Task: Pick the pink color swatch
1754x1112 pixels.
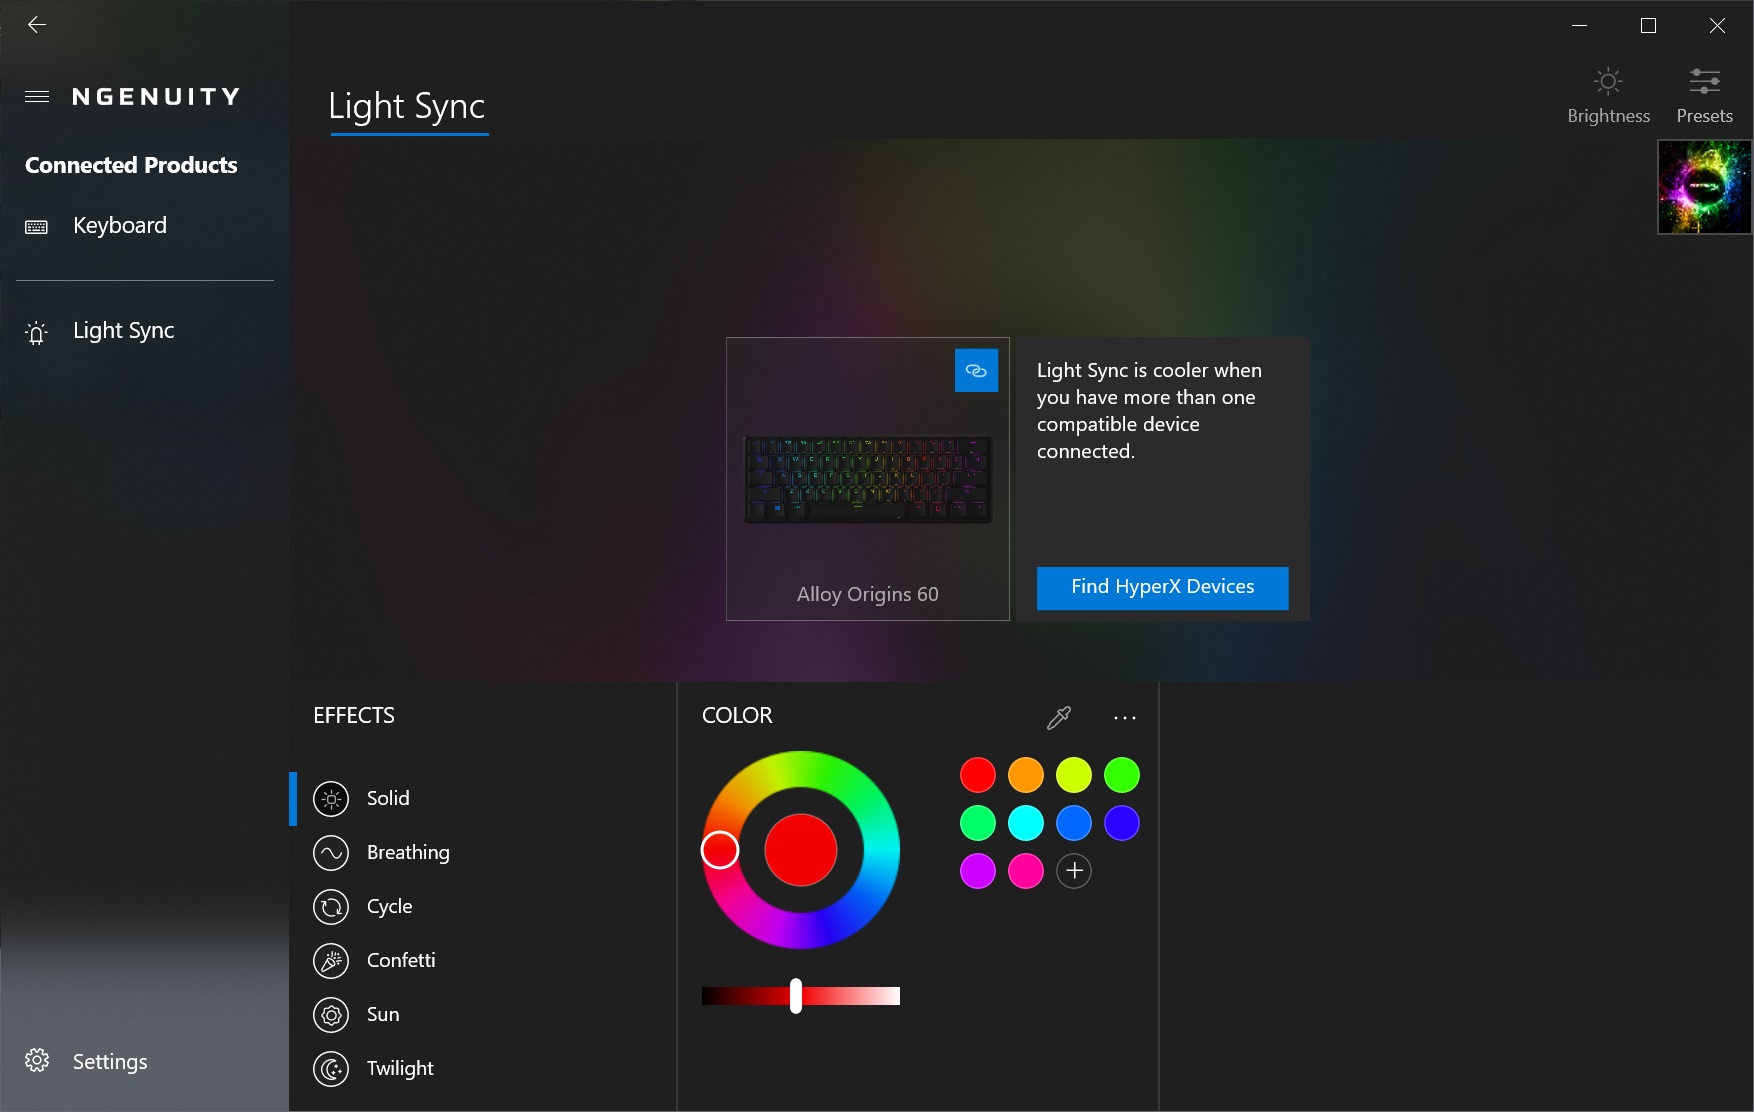Action: pyautogui.click(x=1026, y=871)
